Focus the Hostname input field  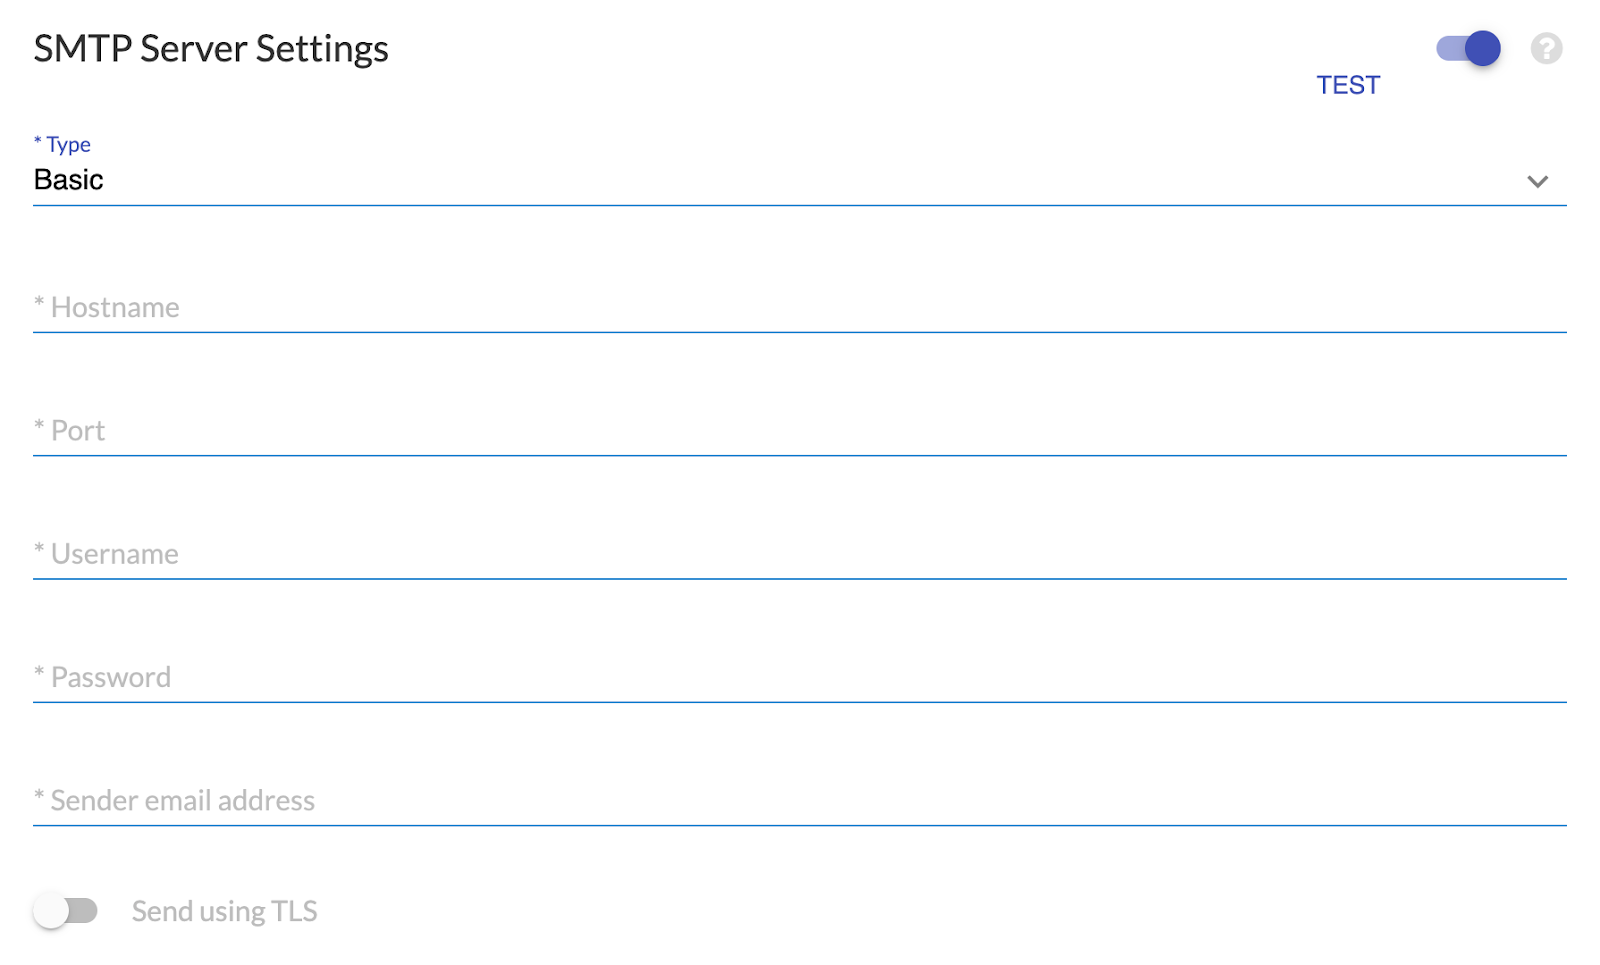pos(800,307)
